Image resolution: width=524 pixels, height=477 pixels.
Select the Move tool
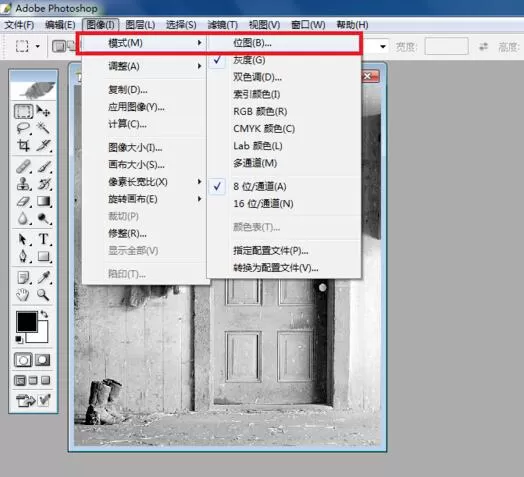(x=43, y=111)
